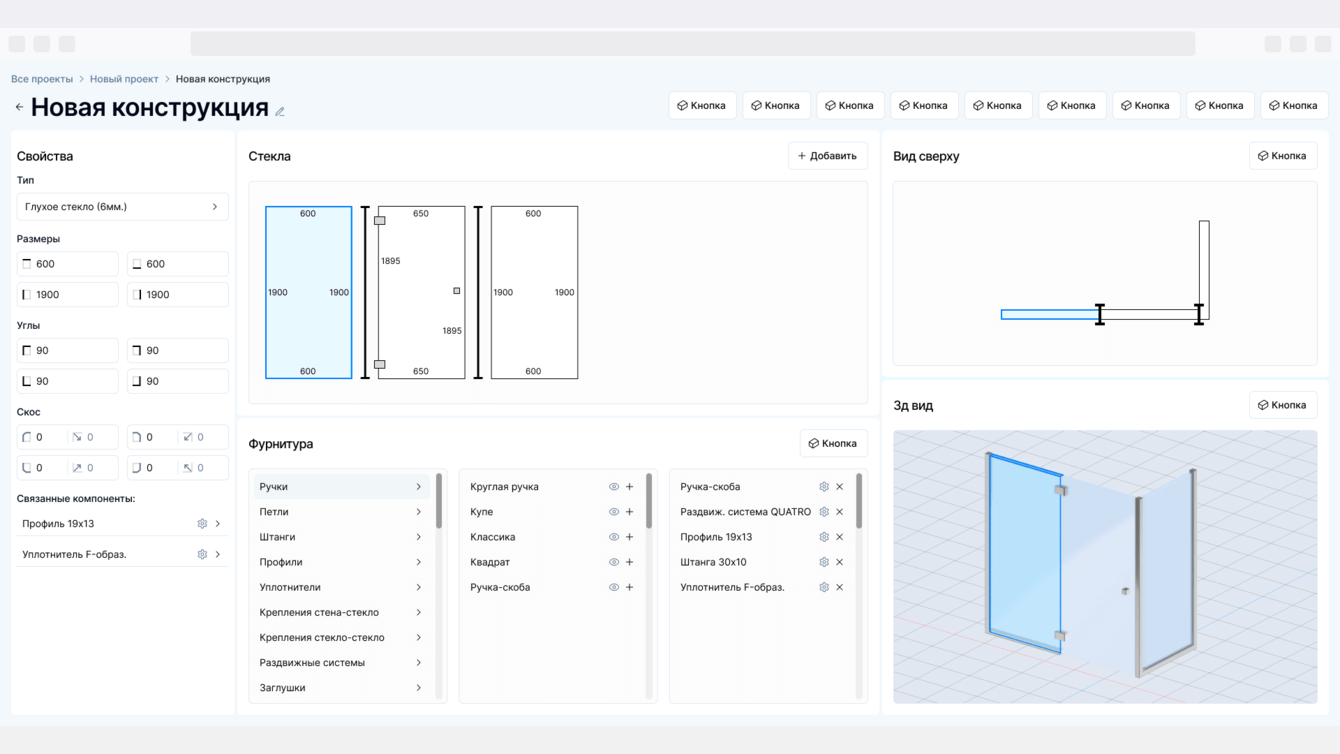
Task: Click the first Кнопка button in top toolbar
Action: (x=703, y=105)
